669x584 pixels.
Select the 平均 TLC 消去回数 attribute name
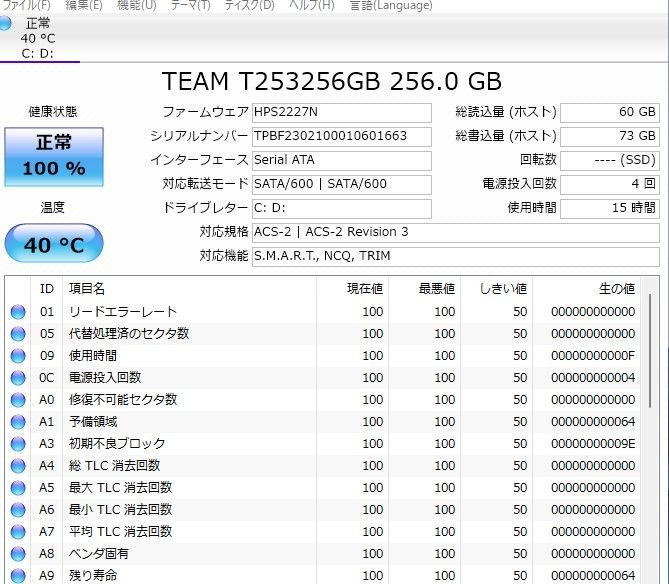pos(120,532)
